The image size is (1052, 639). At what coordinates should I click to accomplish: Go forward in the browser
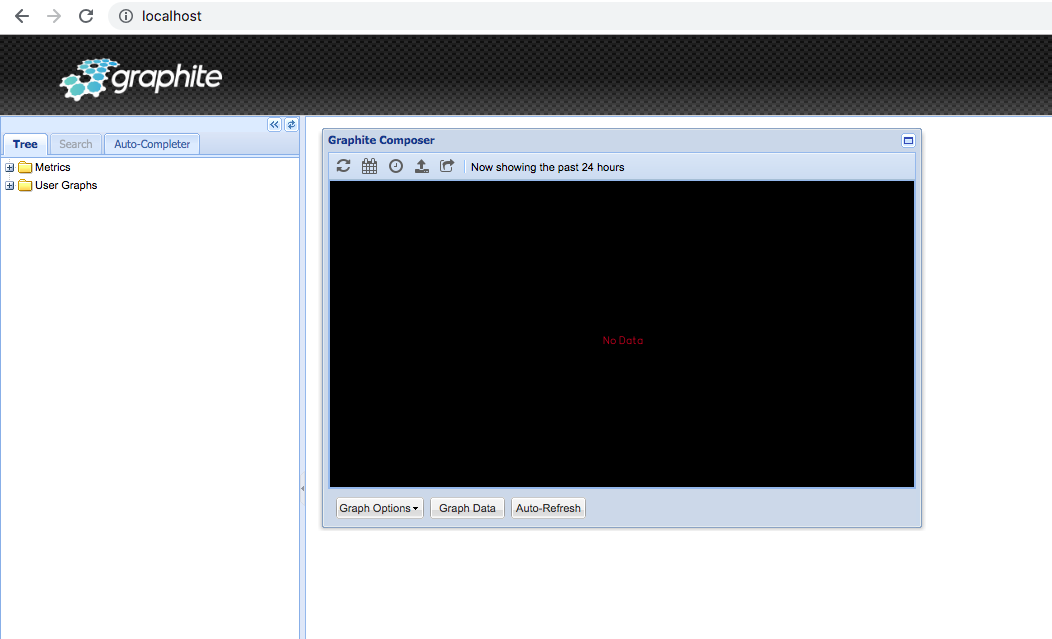[54, 16]
